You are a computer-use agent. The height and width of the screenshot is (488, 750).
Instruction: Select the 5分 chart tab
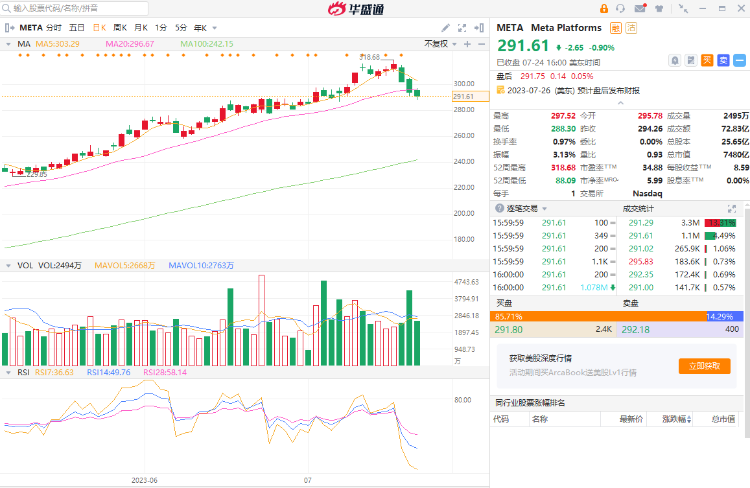181,28
